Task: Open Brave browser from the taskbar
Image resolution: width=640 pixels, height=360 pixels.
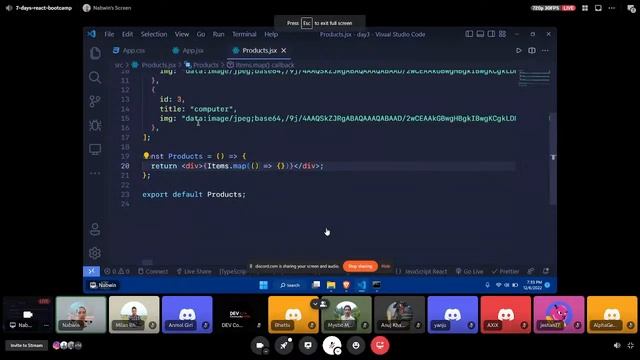Action: (x=346, y=285)
